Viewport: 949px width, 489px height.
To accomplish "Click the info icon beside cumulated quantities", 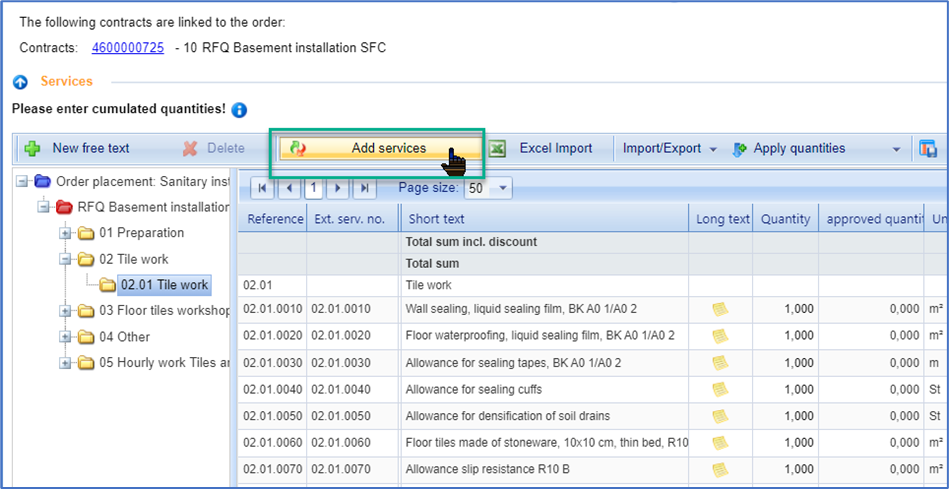I will click(239, 110).
